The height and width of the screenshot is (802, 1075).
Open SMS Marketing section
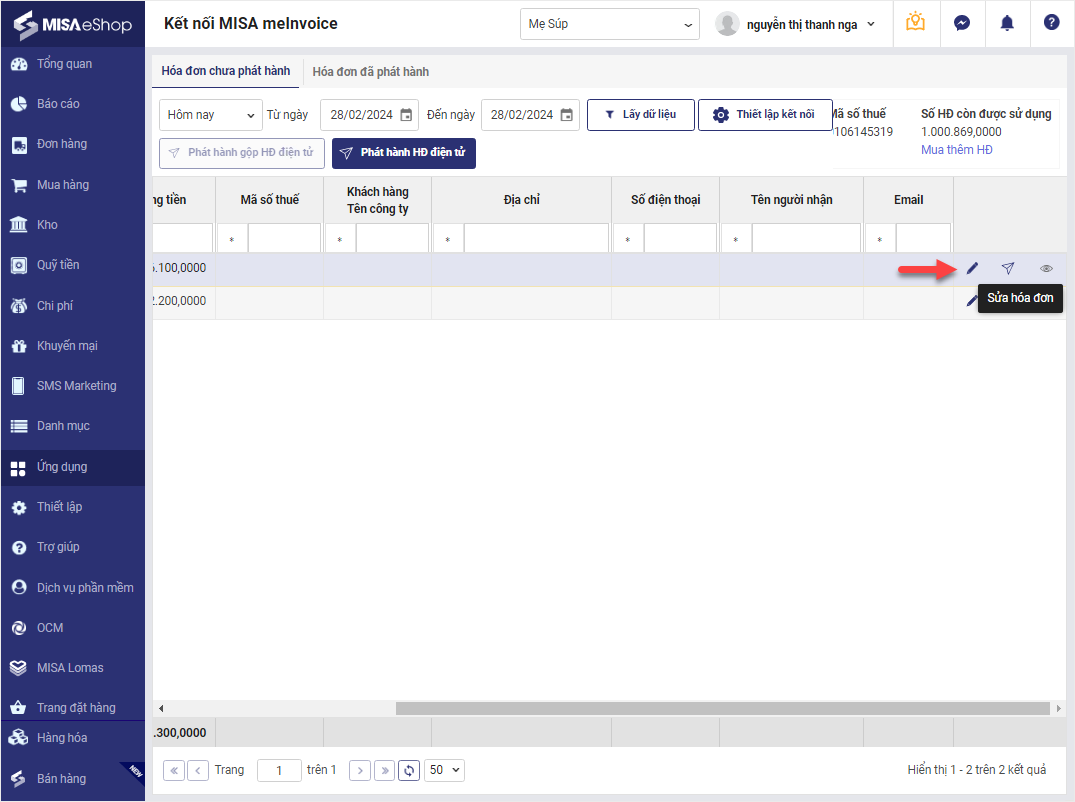coord(73,386)
